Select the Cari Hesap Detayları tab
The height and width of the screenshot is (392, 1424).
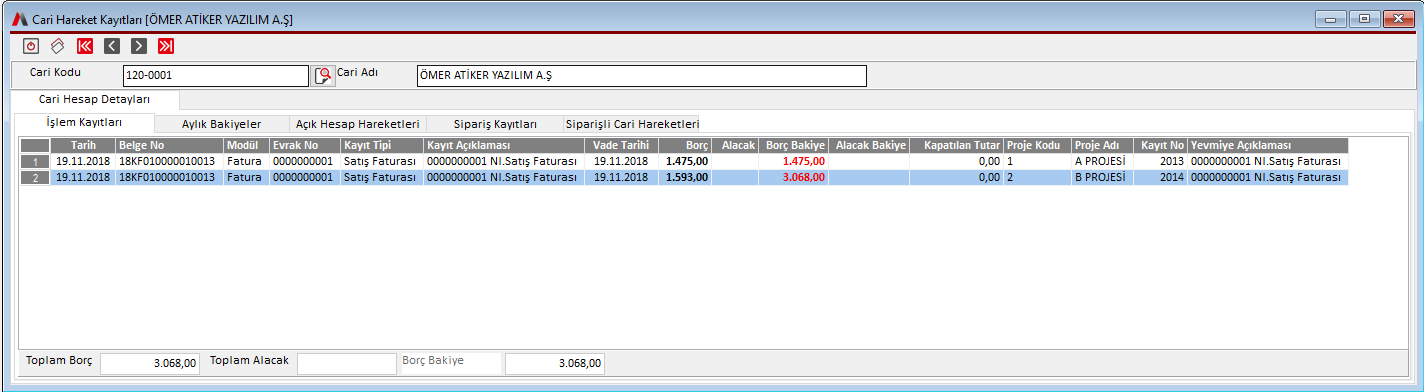point(94,100)
